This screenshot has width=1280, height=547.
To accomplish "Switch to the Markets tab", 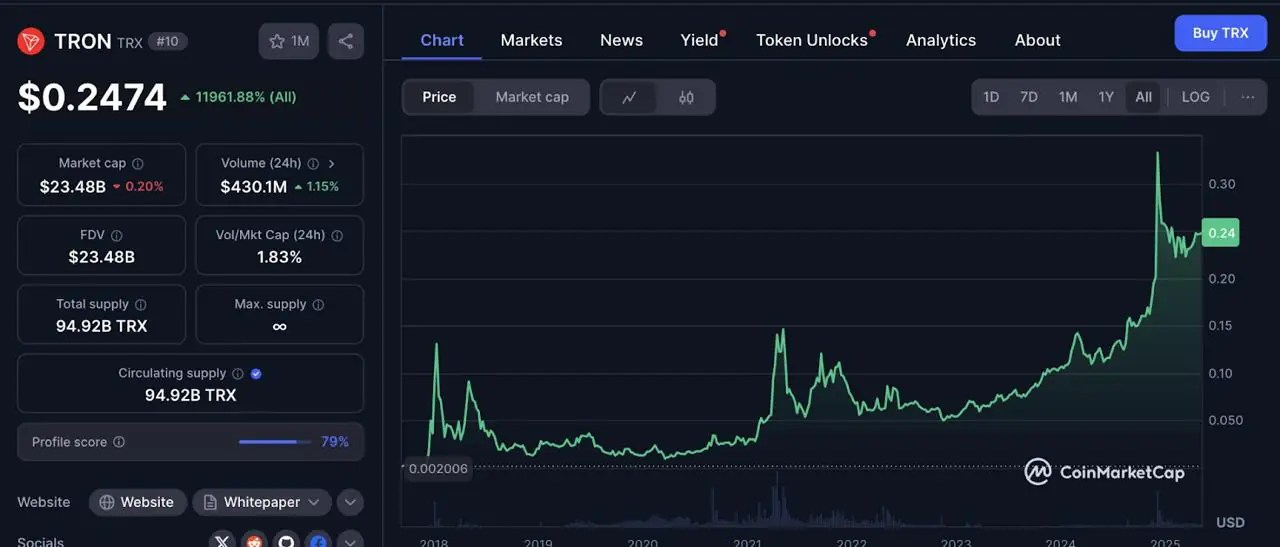I will 531,40.
